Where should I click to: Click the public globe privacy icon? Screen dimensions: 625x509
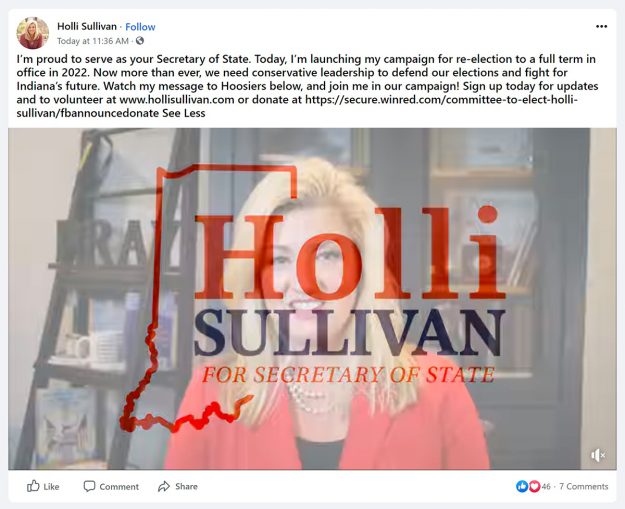pos(140,41)
